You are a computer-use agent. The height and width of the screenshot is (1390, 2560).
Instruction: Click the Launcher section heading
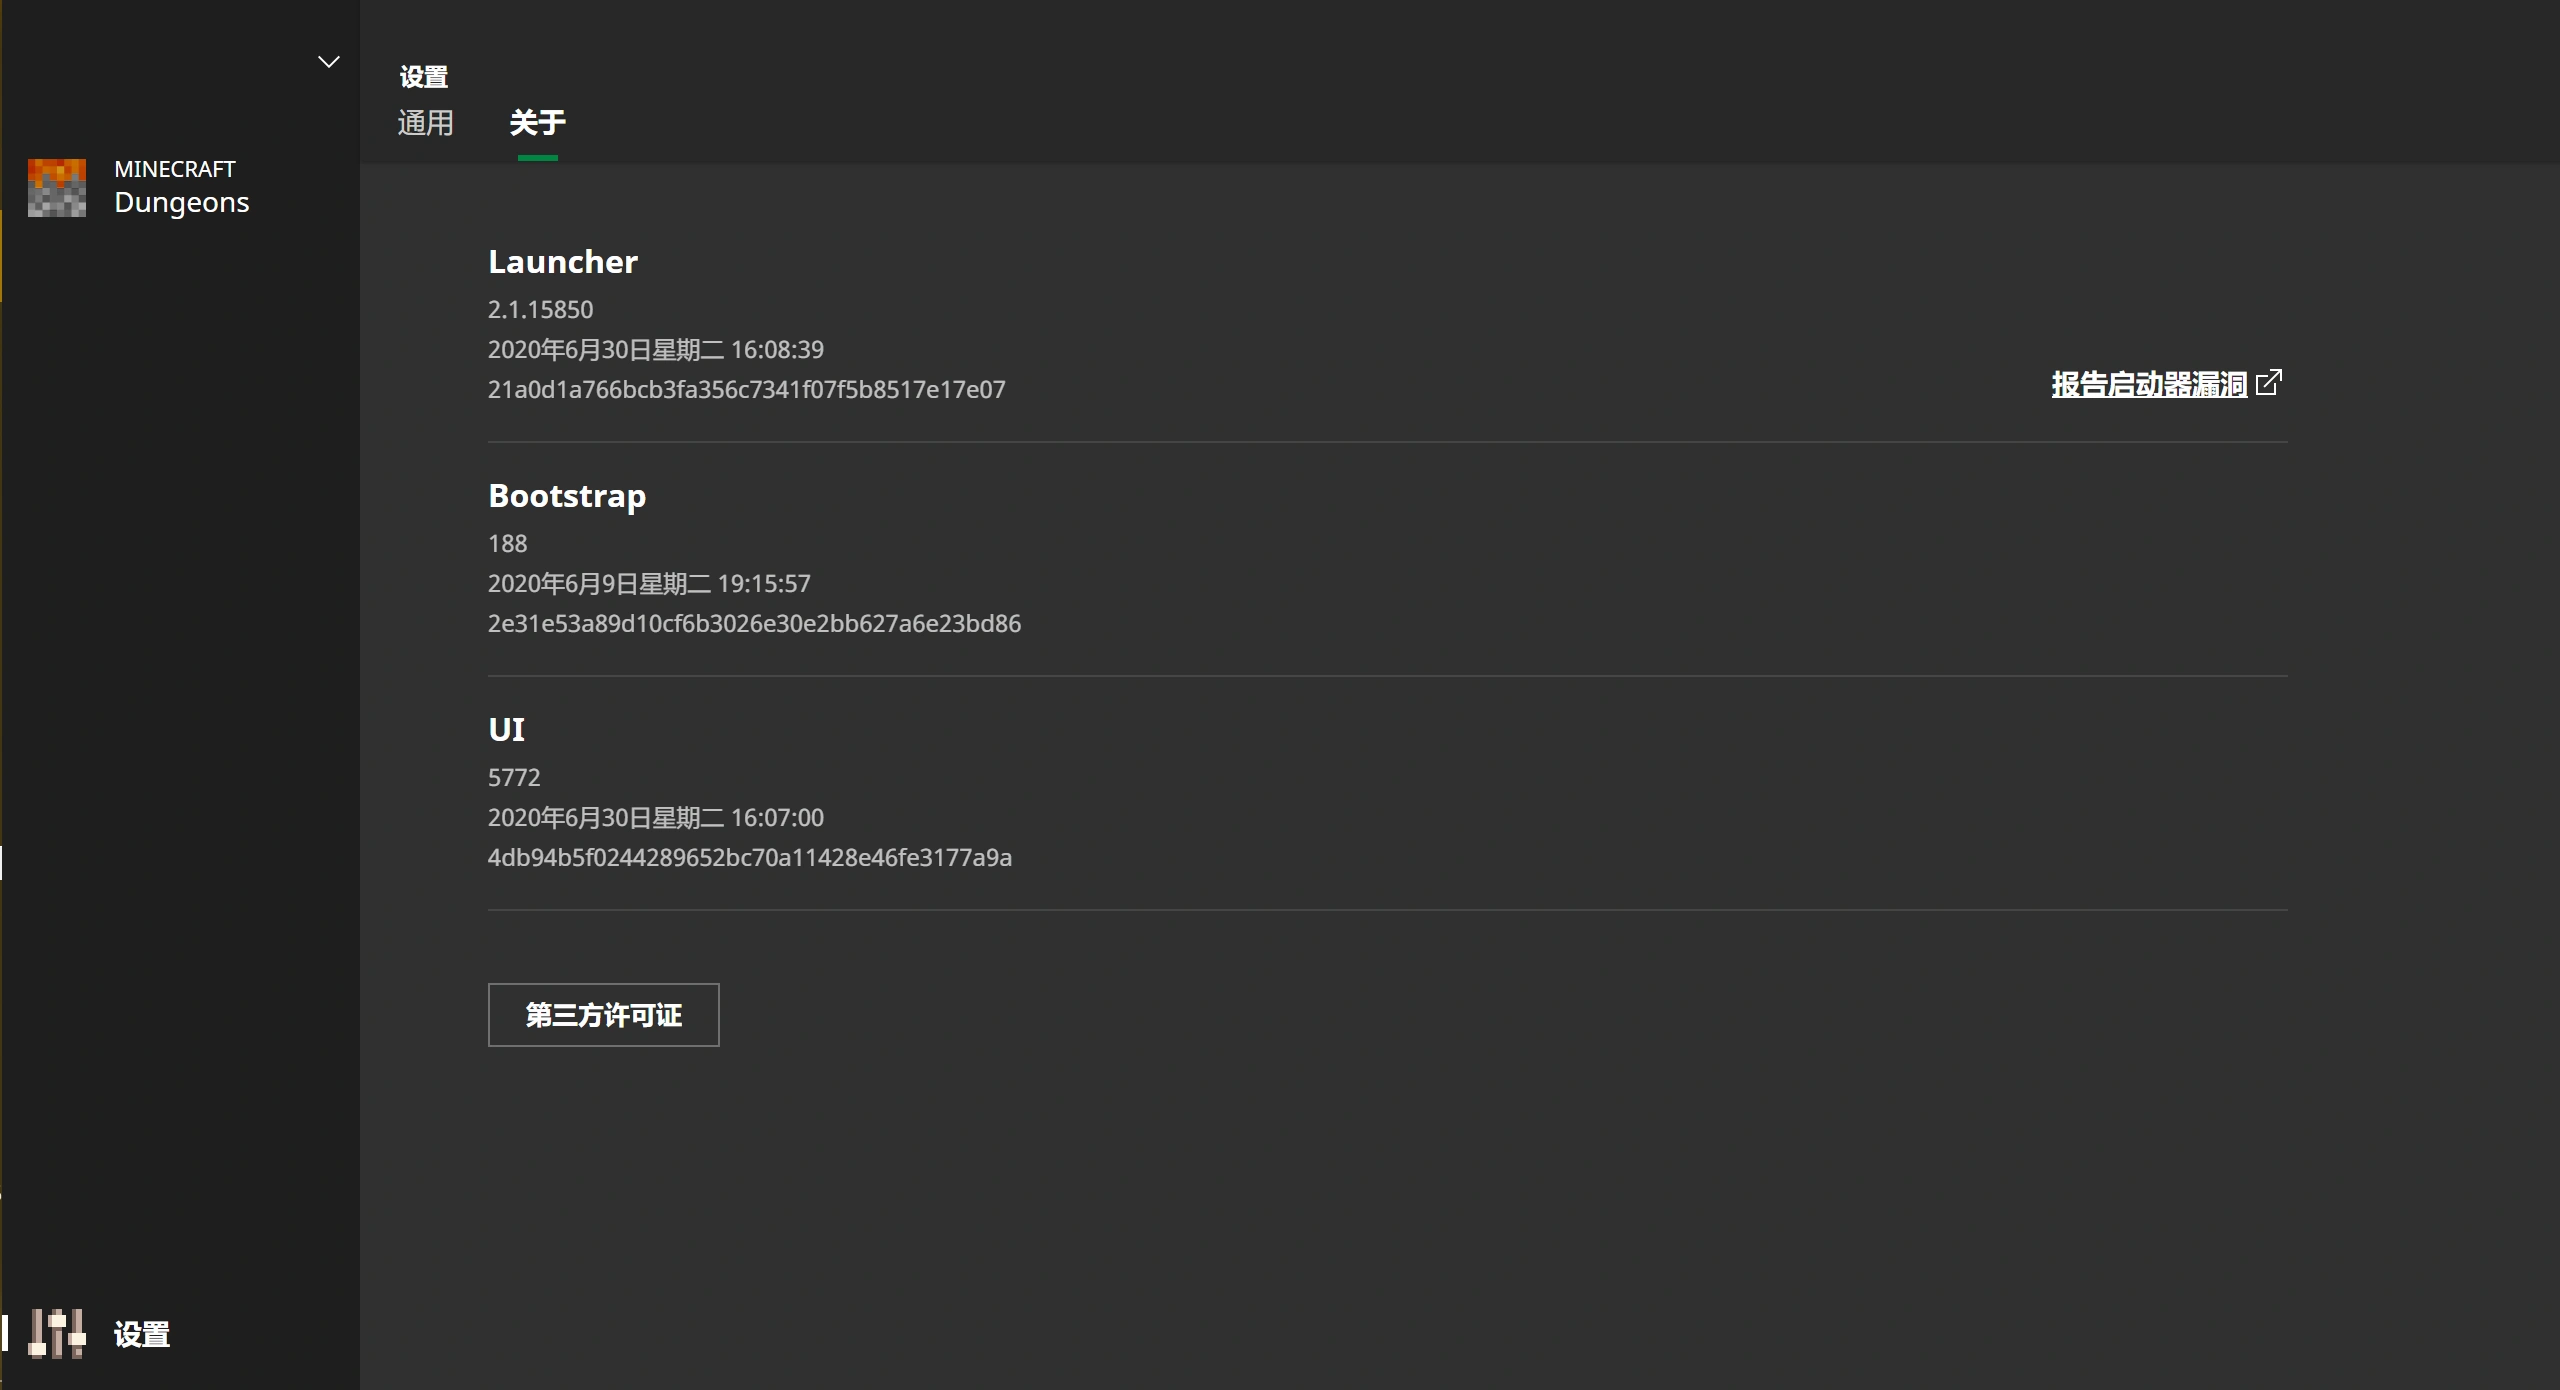pyautogui.click(x=562, y=262)
